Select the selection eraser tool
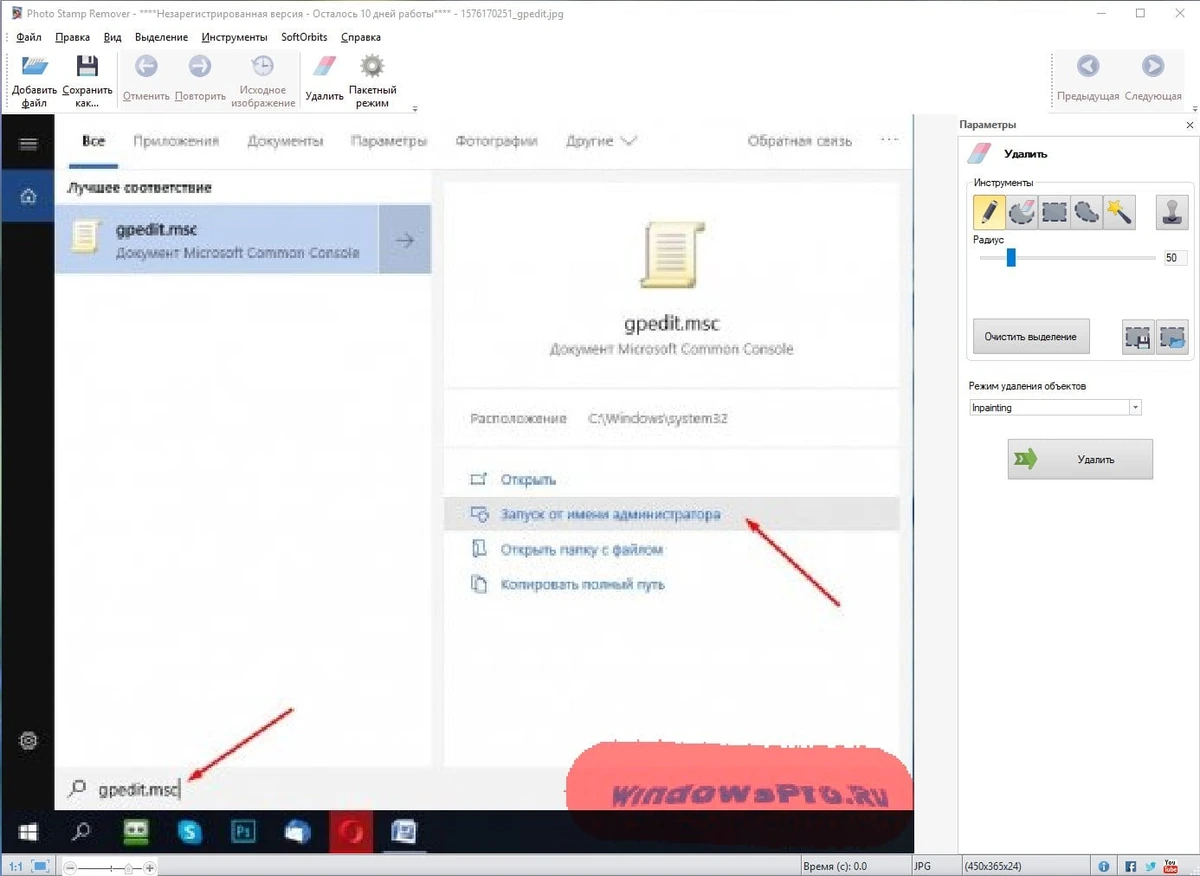This screenshot has width=1200, height=876. coord(1022,211)
